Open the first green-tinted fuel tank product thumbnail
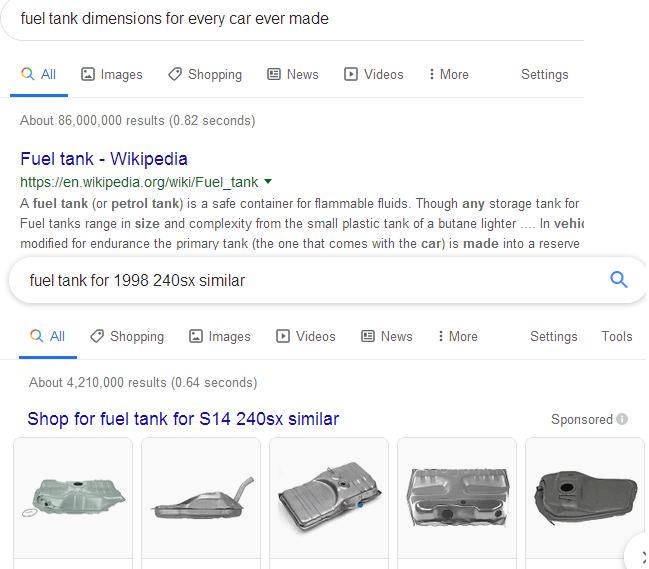The width and height of the screenshot is (649, 569). (x=73, y=498)
